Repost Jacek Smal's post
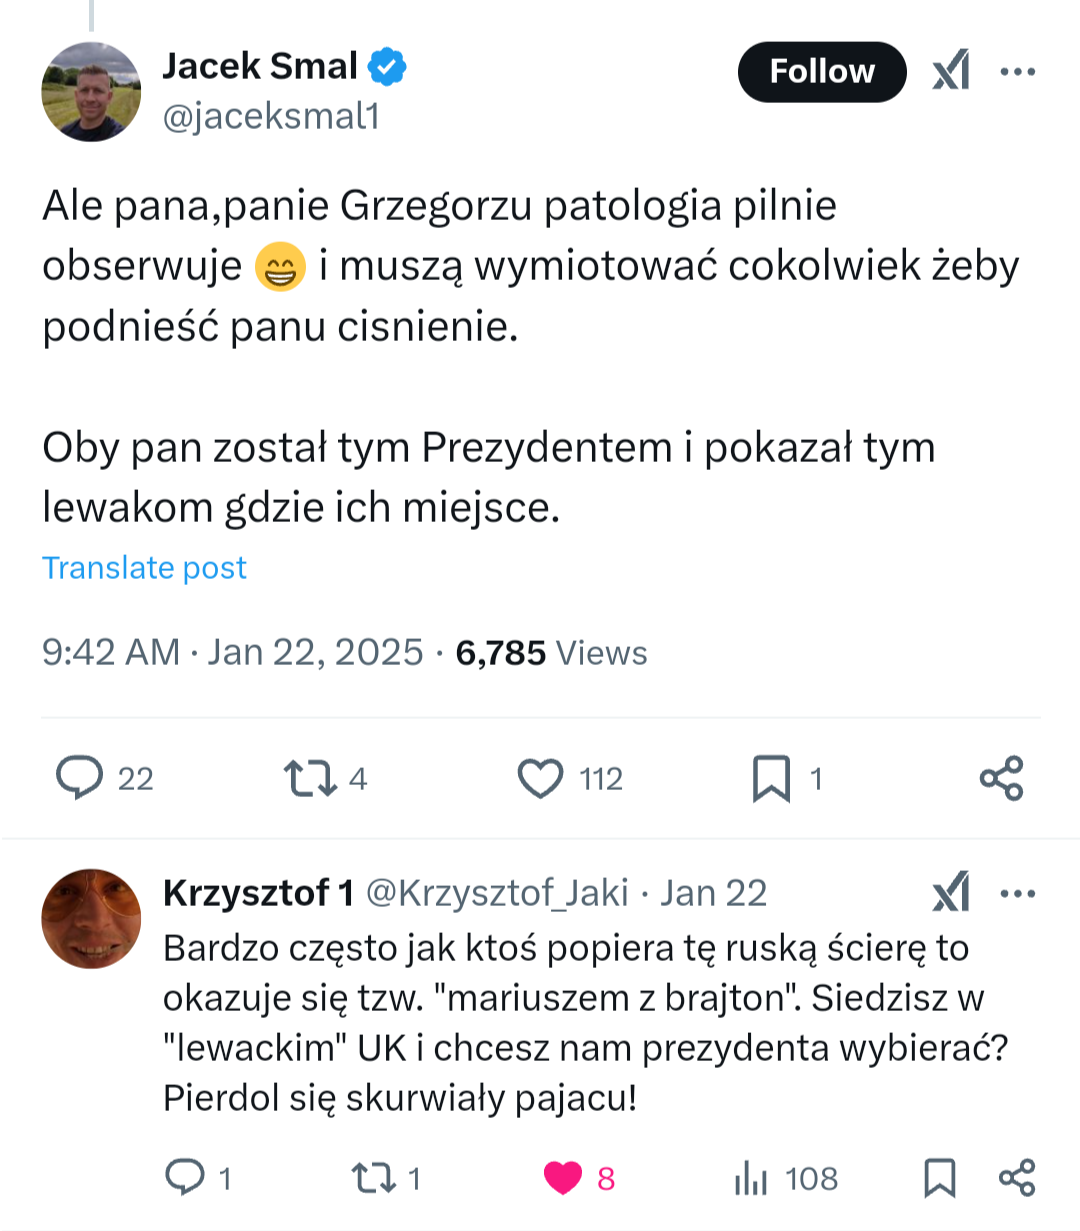 click(x=311, y=778)
